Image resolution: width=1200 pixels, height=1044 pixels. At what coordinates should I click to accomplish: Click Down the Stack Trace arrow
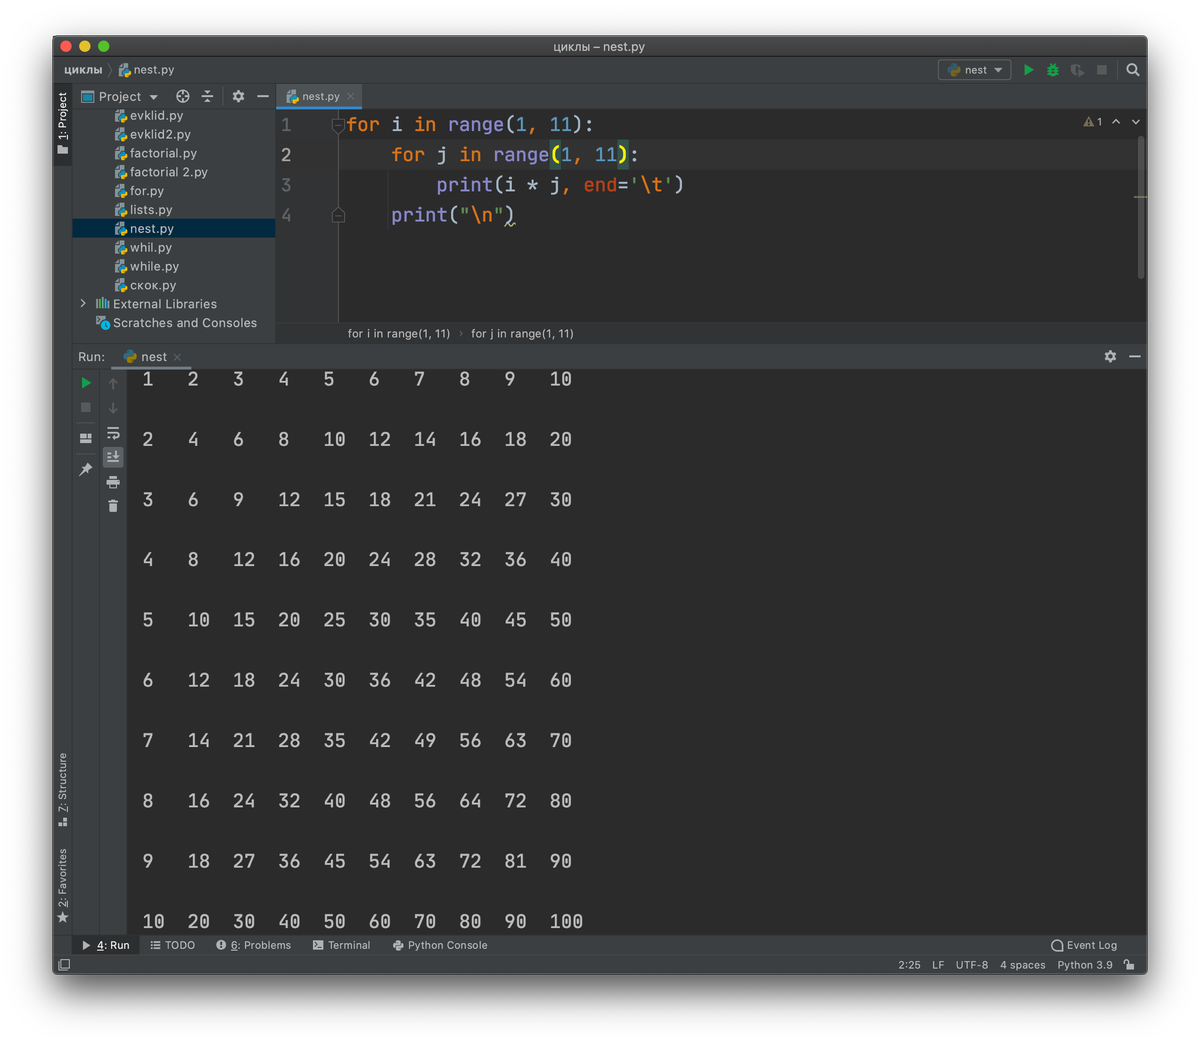(x=113, y=408)
